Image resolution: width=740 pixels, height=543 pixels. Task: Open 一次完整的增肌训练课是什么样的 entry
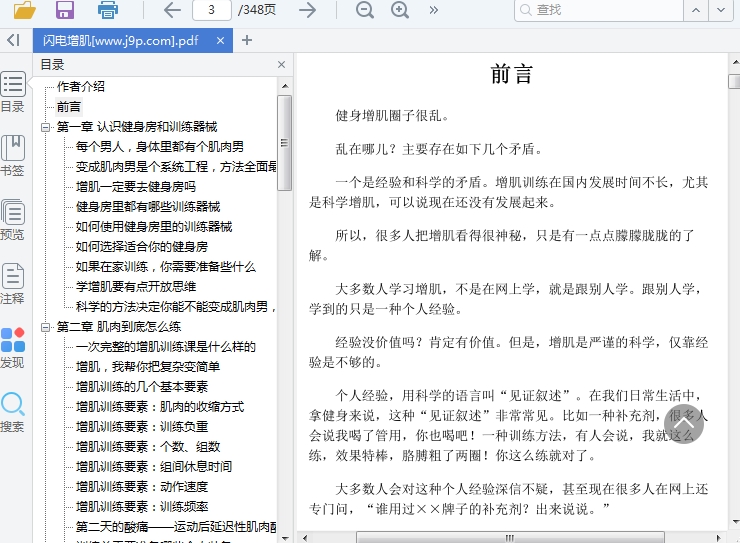click(166, 347)
